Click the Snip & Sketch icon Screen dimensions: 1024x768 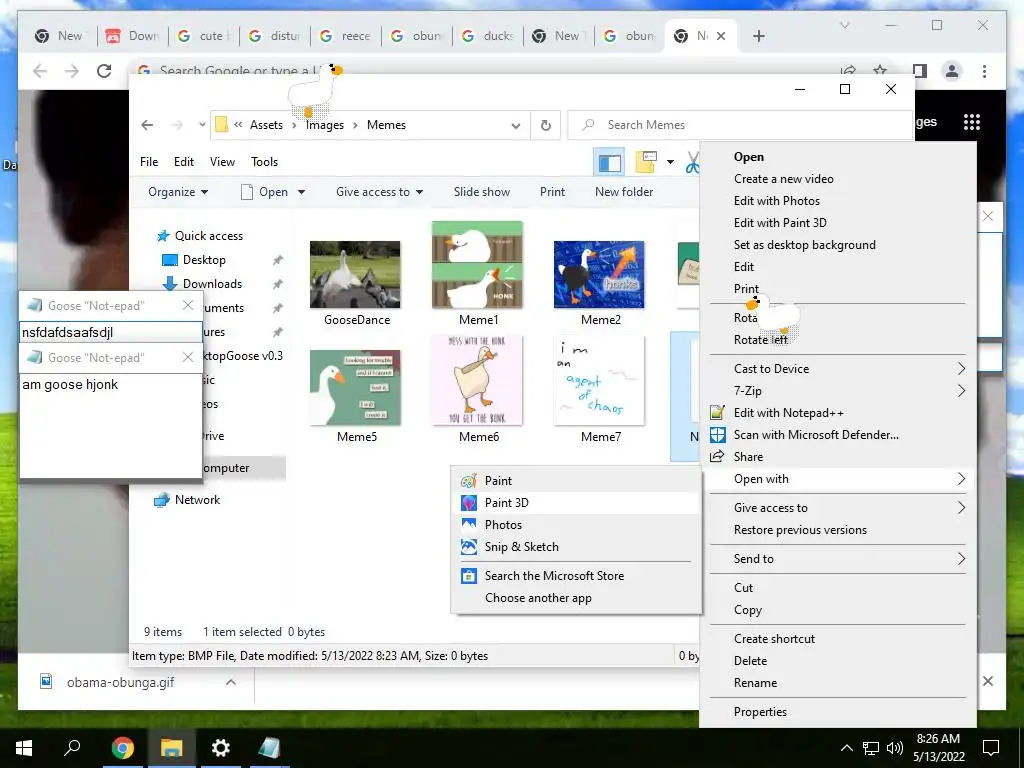pyautogui.click(x=469, y=547)
